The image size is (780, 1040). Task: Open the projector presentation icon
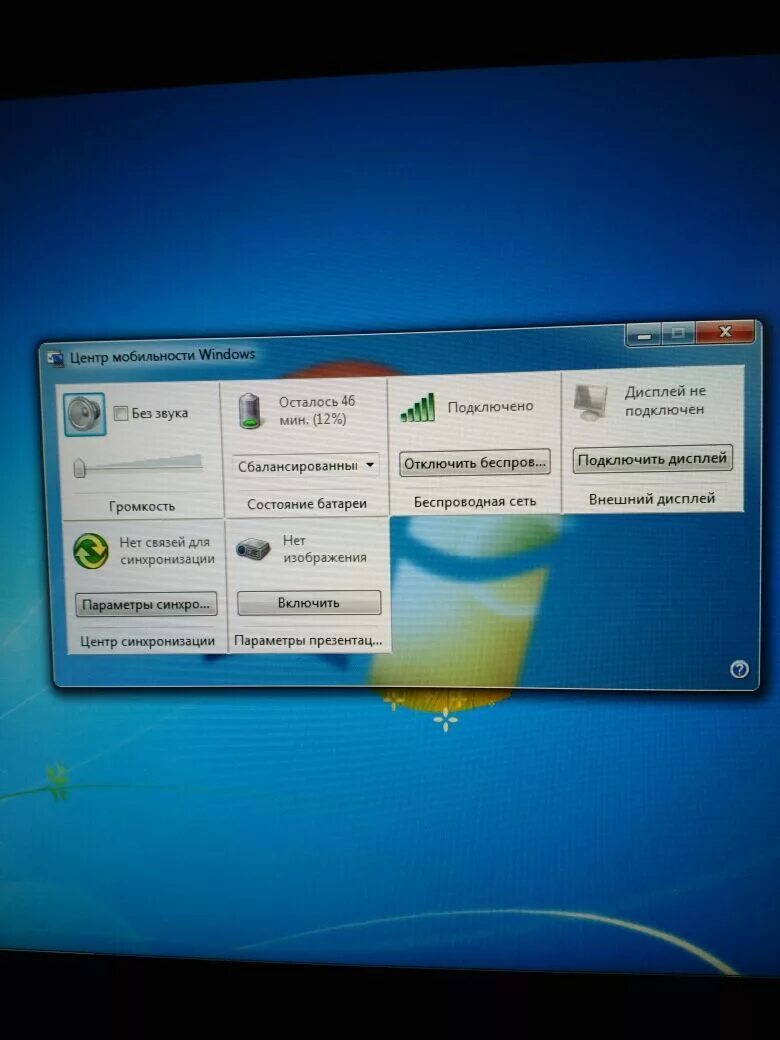(253, 549)
